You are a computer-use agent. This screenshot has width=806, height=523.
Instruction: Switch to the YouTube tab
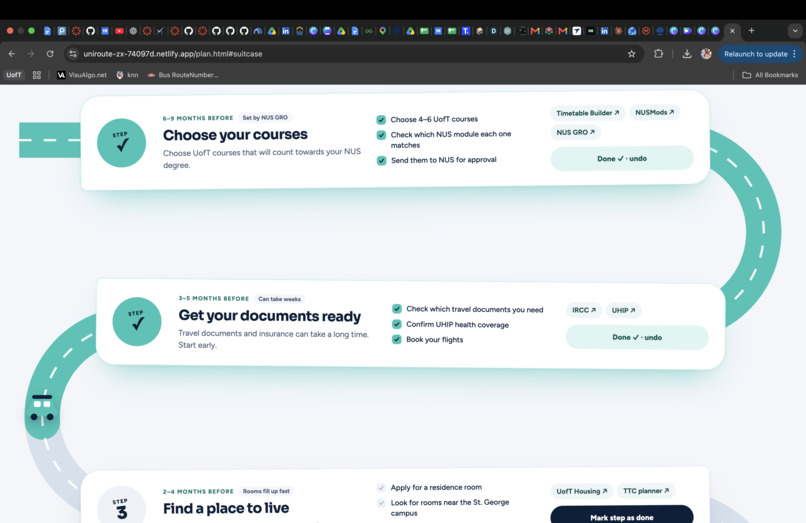(119, 31)
